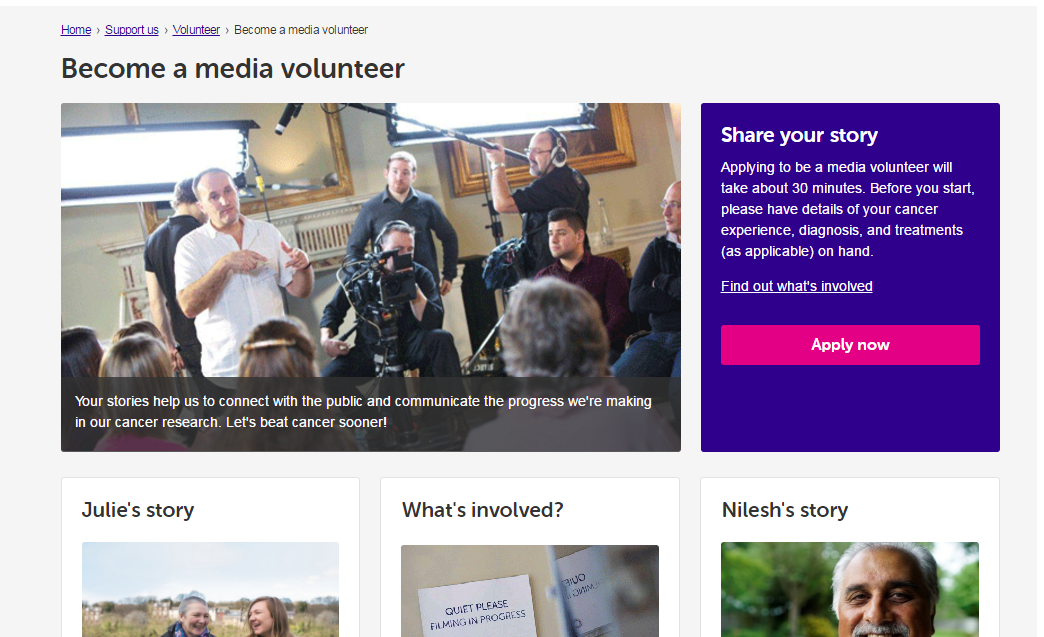1044x637 pixels.
Task: Open the Nilesh's story card heading
Action: pos(785,510)
